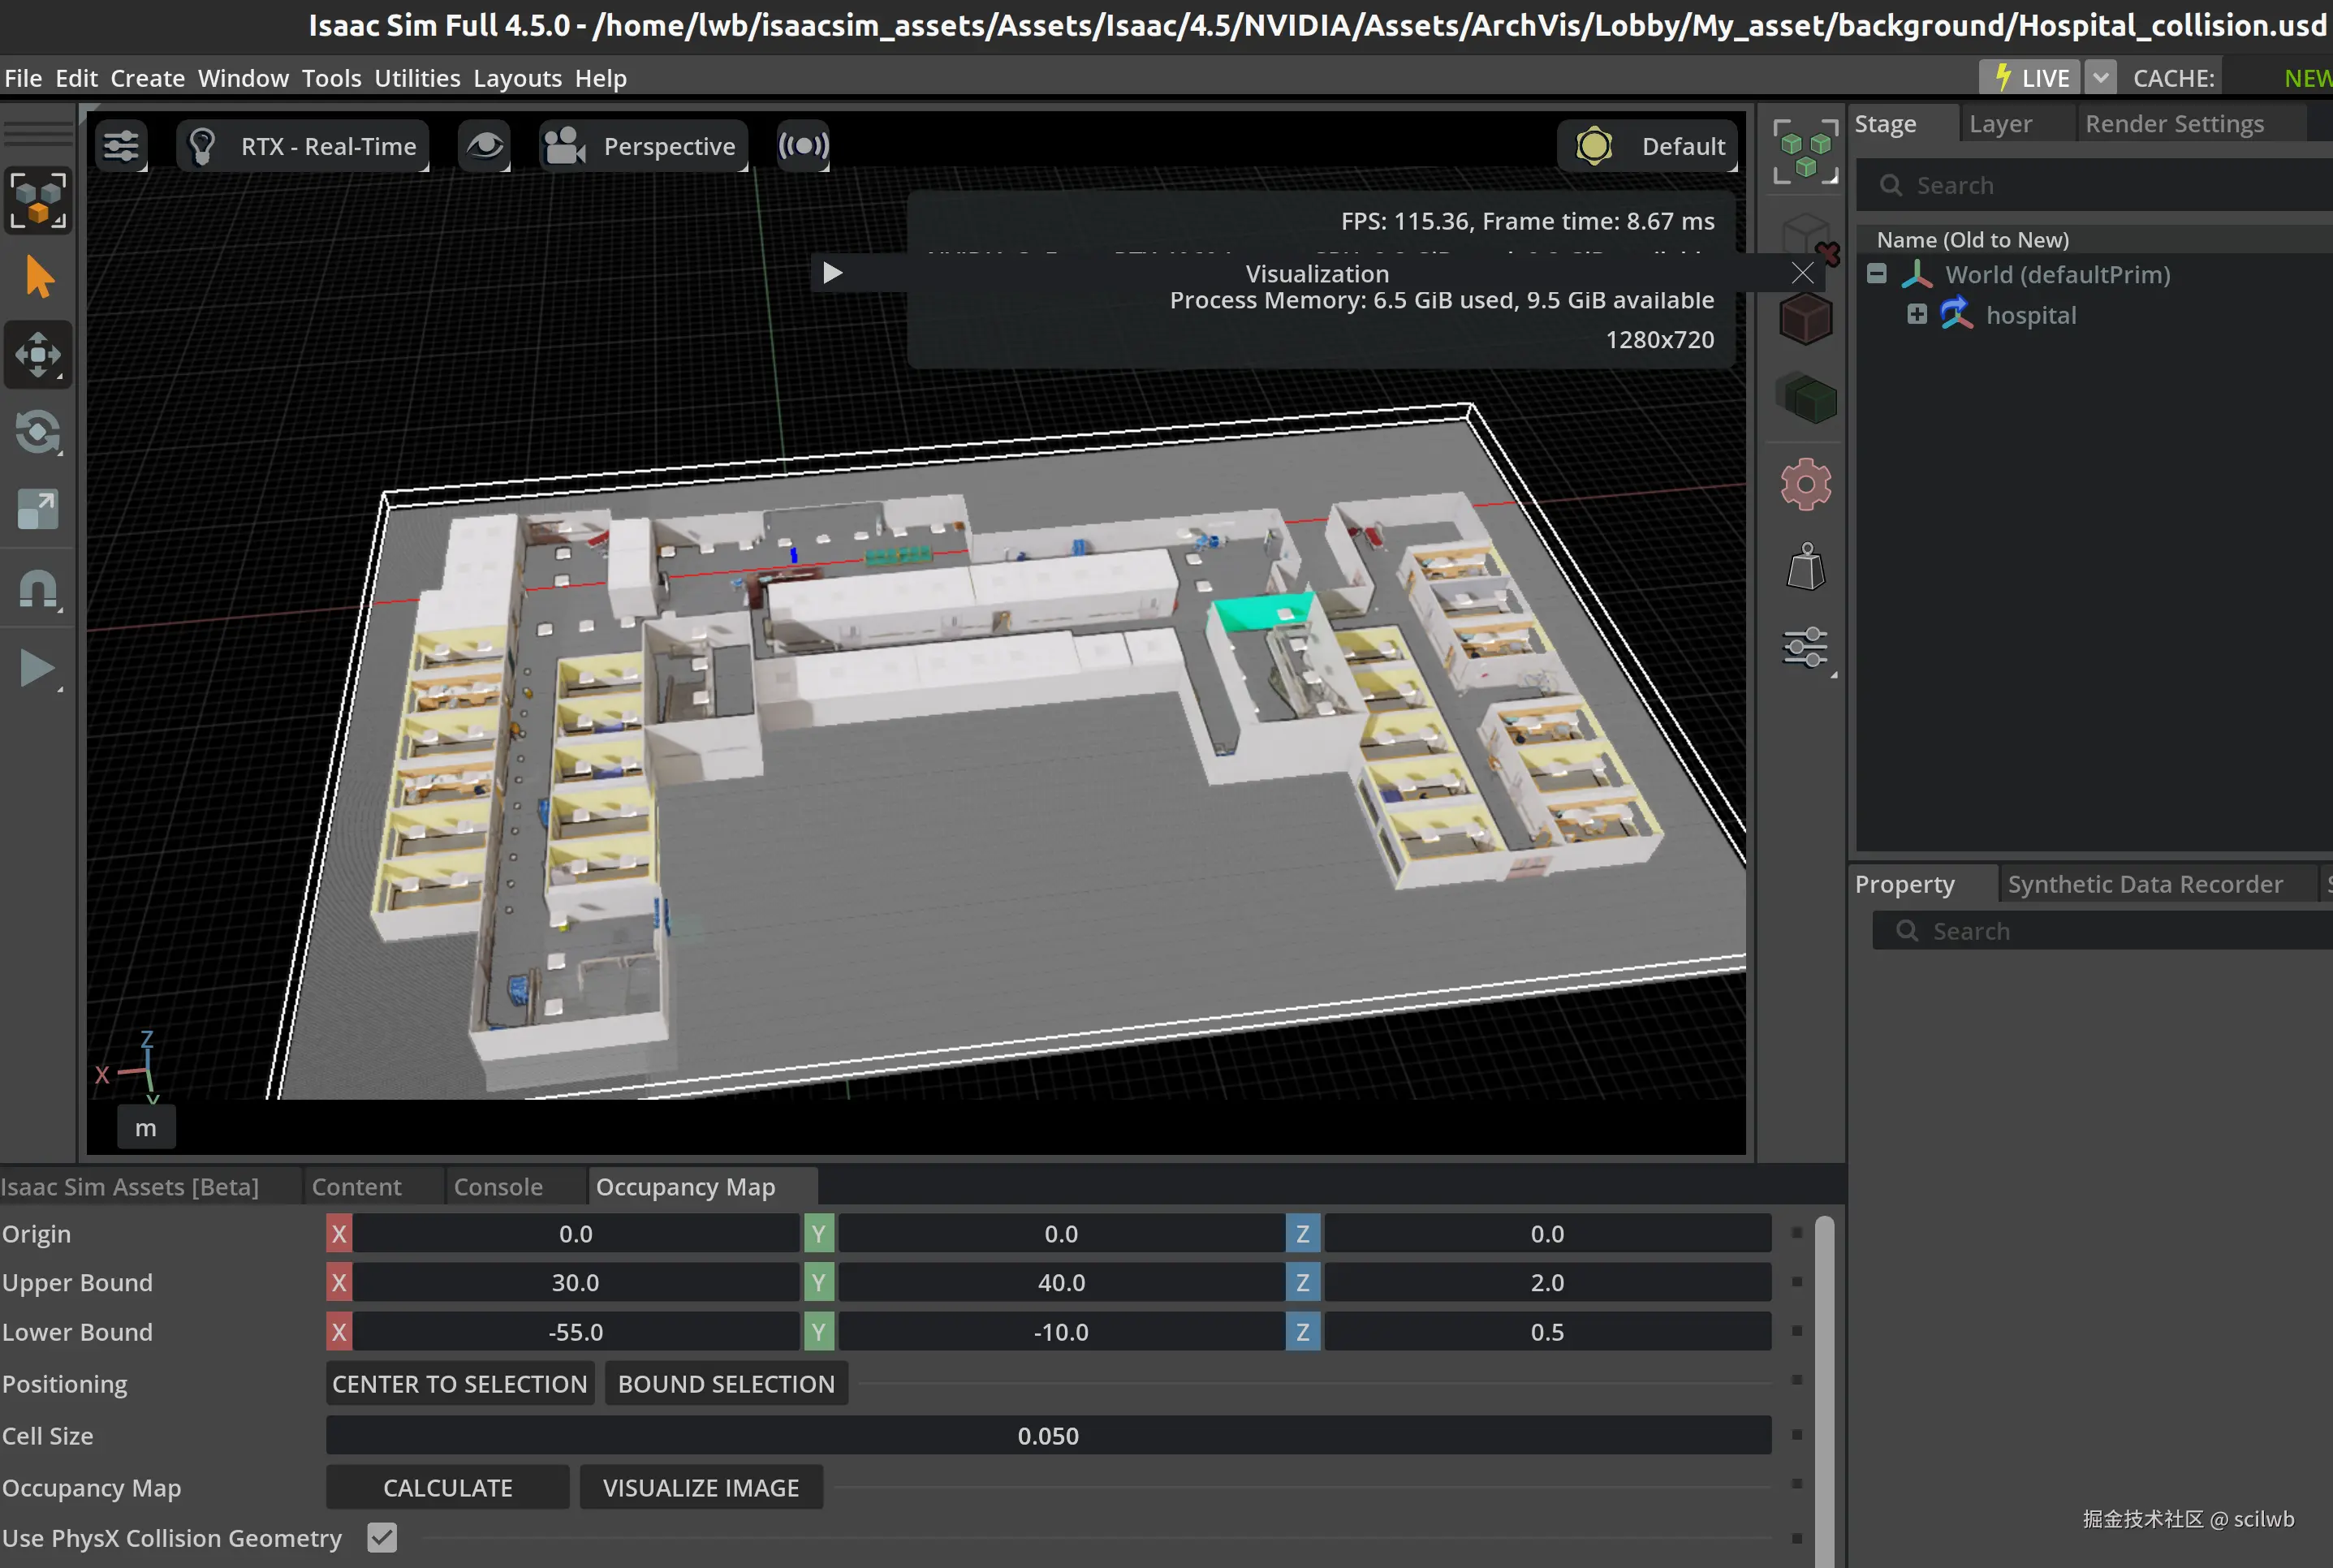2333x1568 pixels.
Task: Click the CALCULATE button
Action: (447, 1488)
